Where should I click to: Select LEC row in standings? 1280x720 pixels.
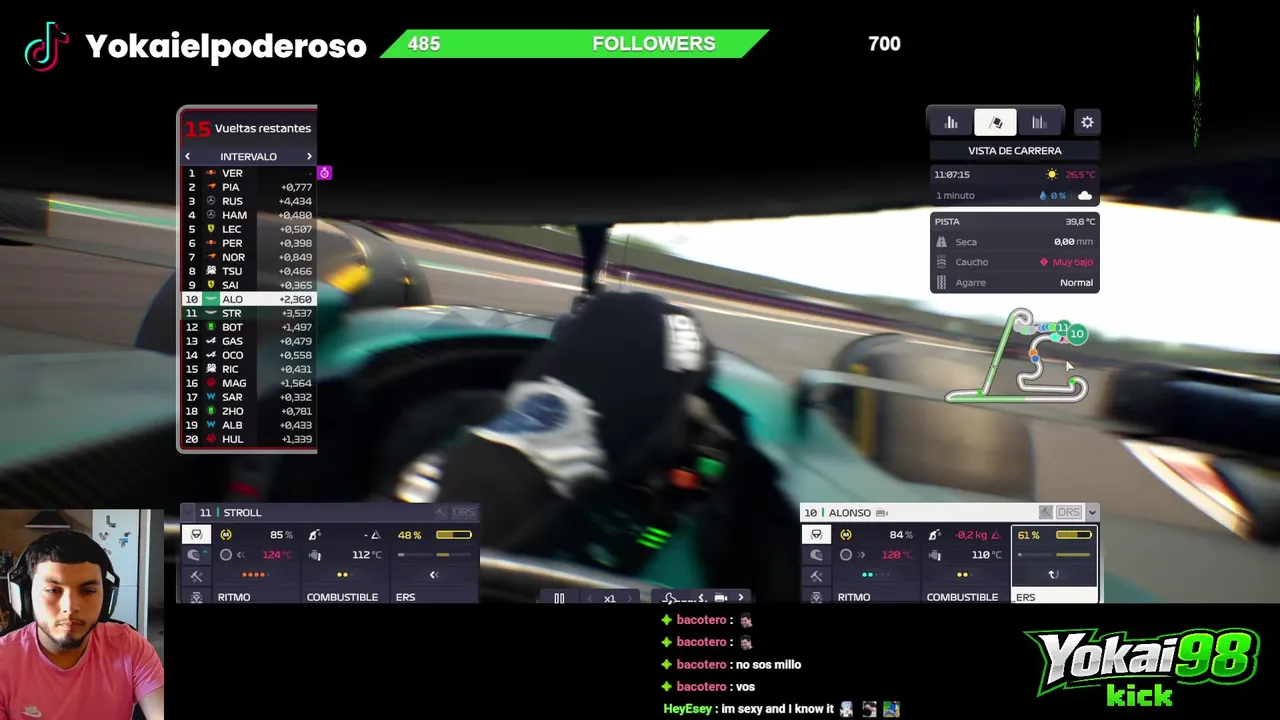[247, 229]
